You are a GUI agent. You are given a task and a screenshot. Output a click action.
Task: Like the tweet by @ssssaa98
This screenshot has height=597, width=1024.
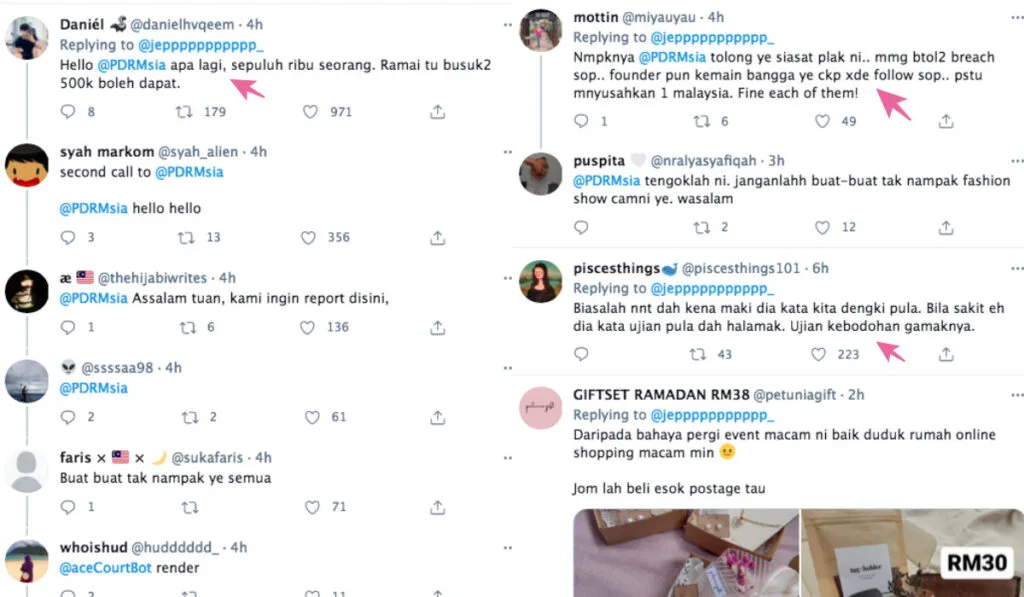[310, 417]
